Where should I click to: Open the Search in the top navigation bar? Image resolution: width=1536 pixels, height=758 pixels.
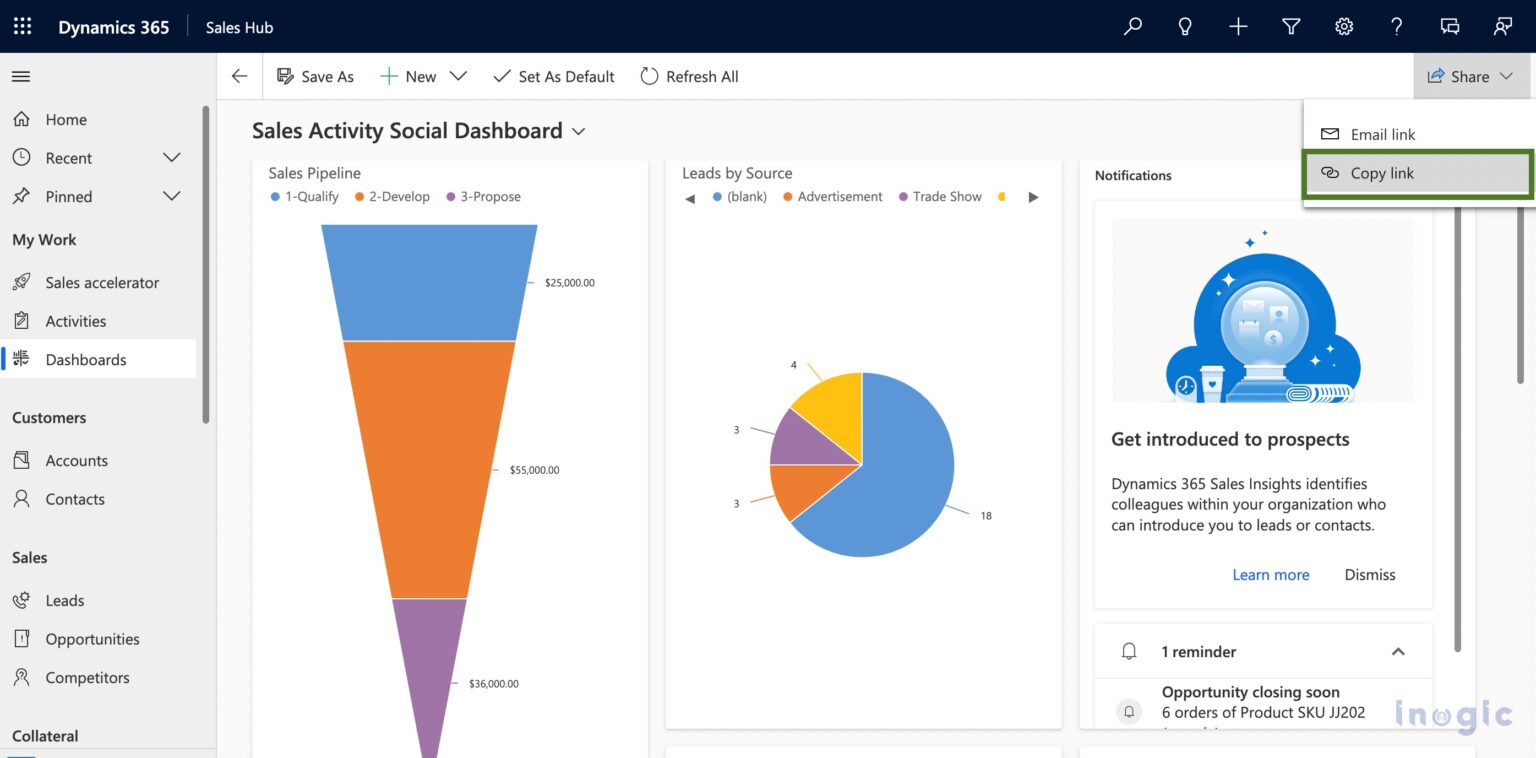pyautogui.click(x=1131, y=26)
